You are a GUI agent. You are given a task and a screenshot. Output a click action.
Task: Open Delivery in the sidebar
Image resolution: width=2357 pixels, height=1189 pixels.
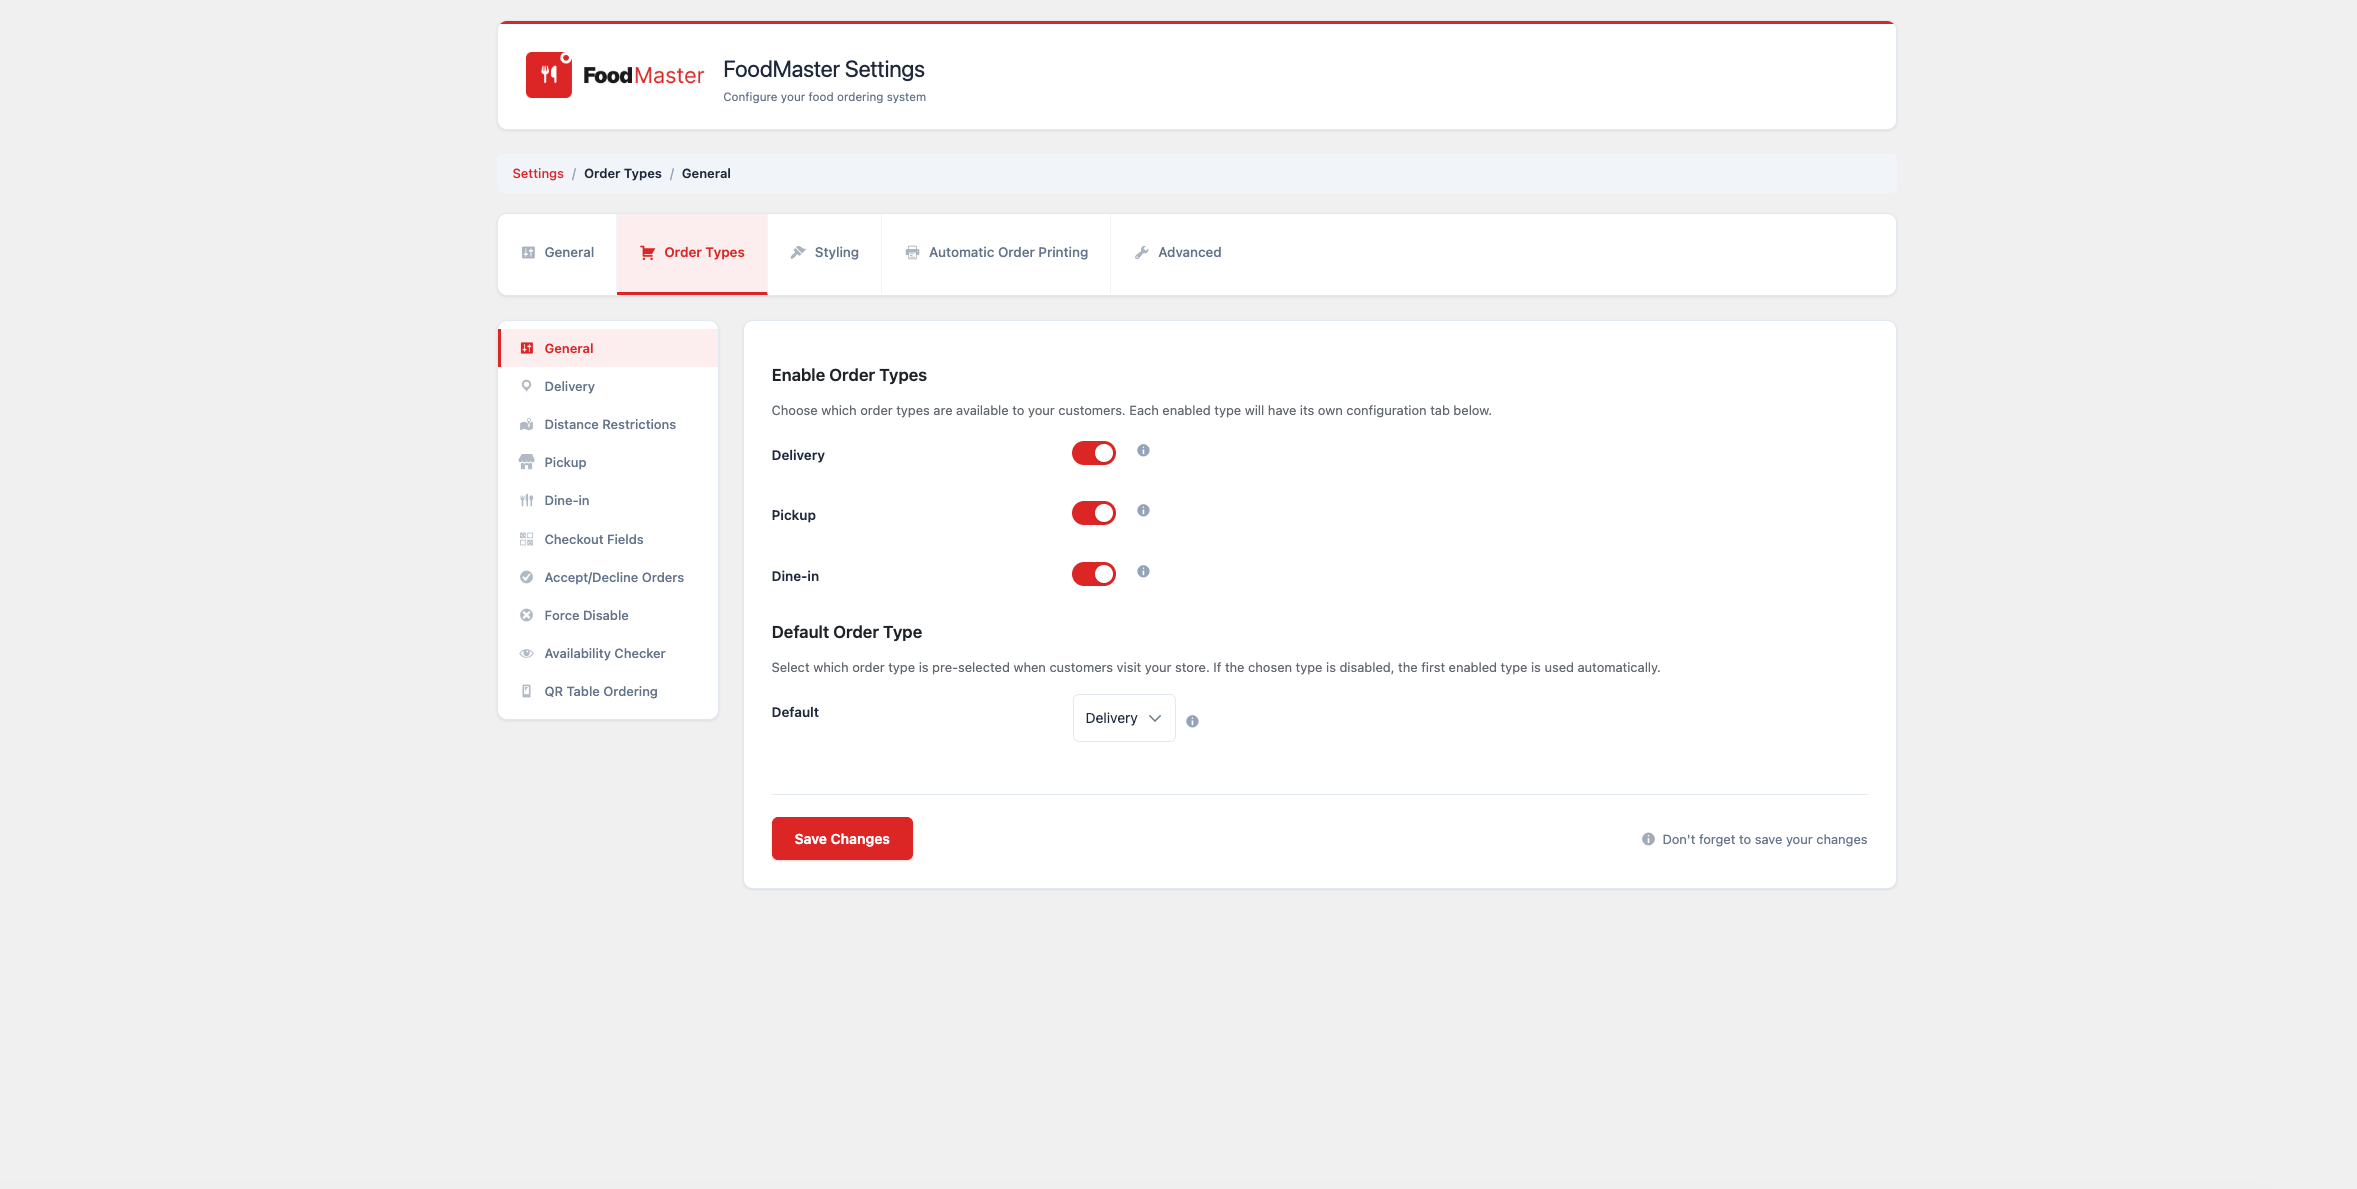[x=608, y=386]
